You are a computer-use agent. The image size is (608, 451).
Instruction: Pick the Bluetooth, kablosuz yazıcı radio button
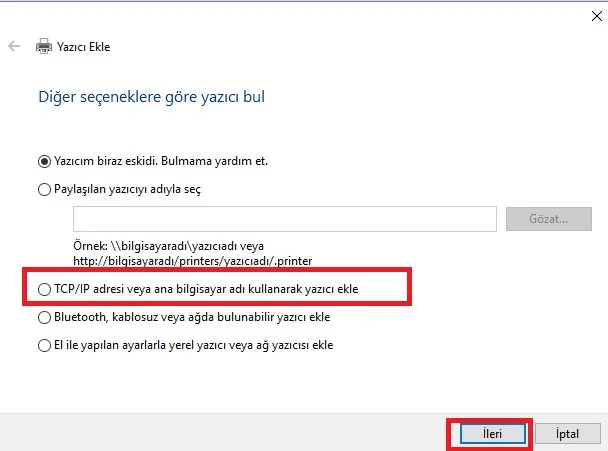coord(43,317)
